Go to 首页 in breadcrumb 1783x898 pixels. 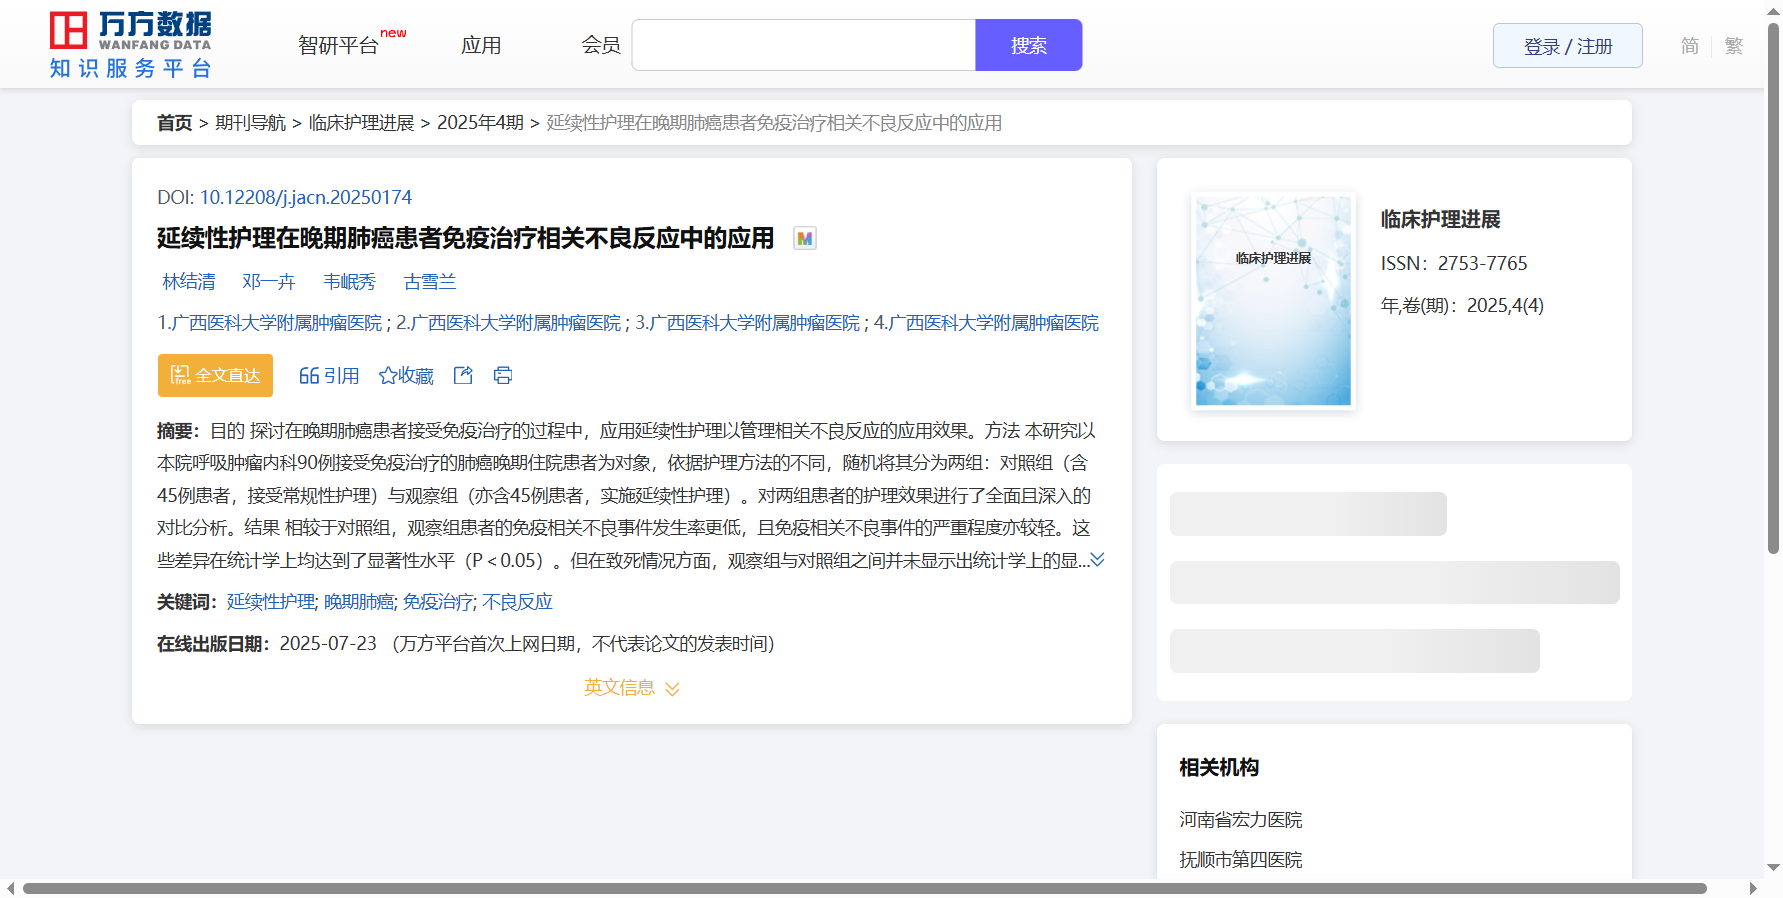tap(175, 123)
